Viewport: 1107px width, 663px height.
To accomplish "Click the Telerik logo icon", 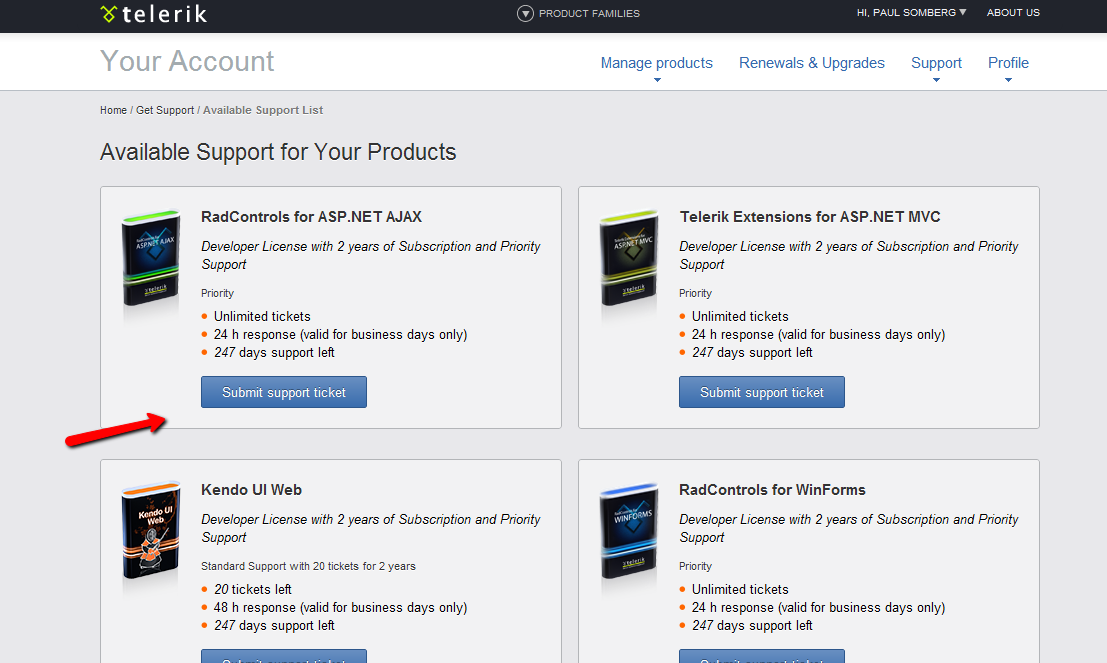I will coord(109,14).
